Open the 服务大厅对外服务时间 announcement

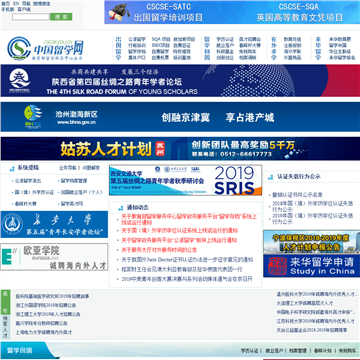tap(159, 250)
